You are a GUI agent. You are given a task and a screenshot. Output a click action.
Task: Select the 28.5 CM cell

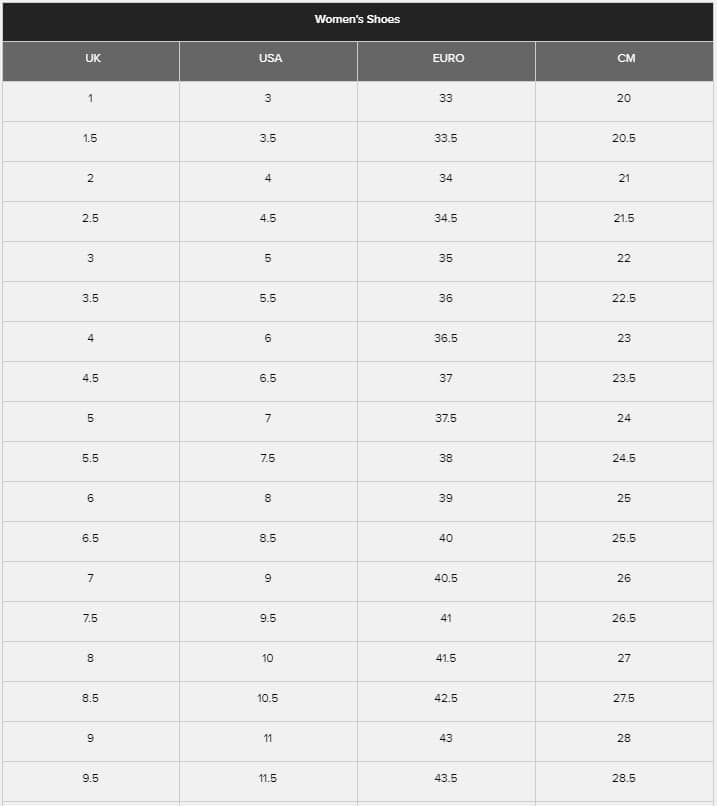624,778
